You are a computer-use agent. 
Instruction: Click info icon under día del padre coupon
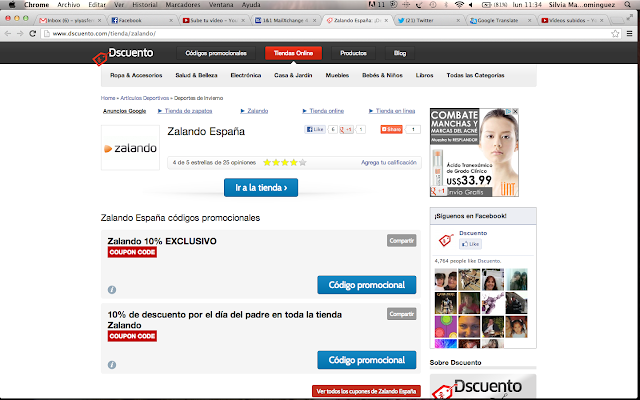pos(112,364)
